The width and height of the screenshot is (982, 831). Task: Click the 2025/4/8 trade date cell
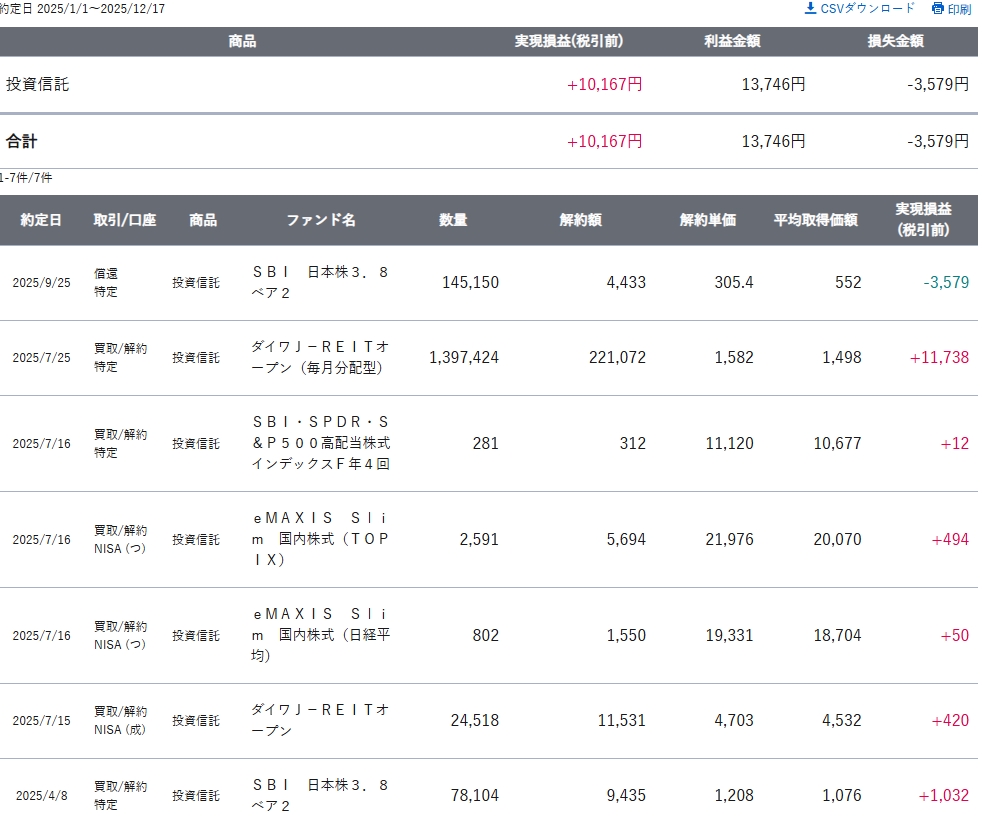(x=41, y=796)
